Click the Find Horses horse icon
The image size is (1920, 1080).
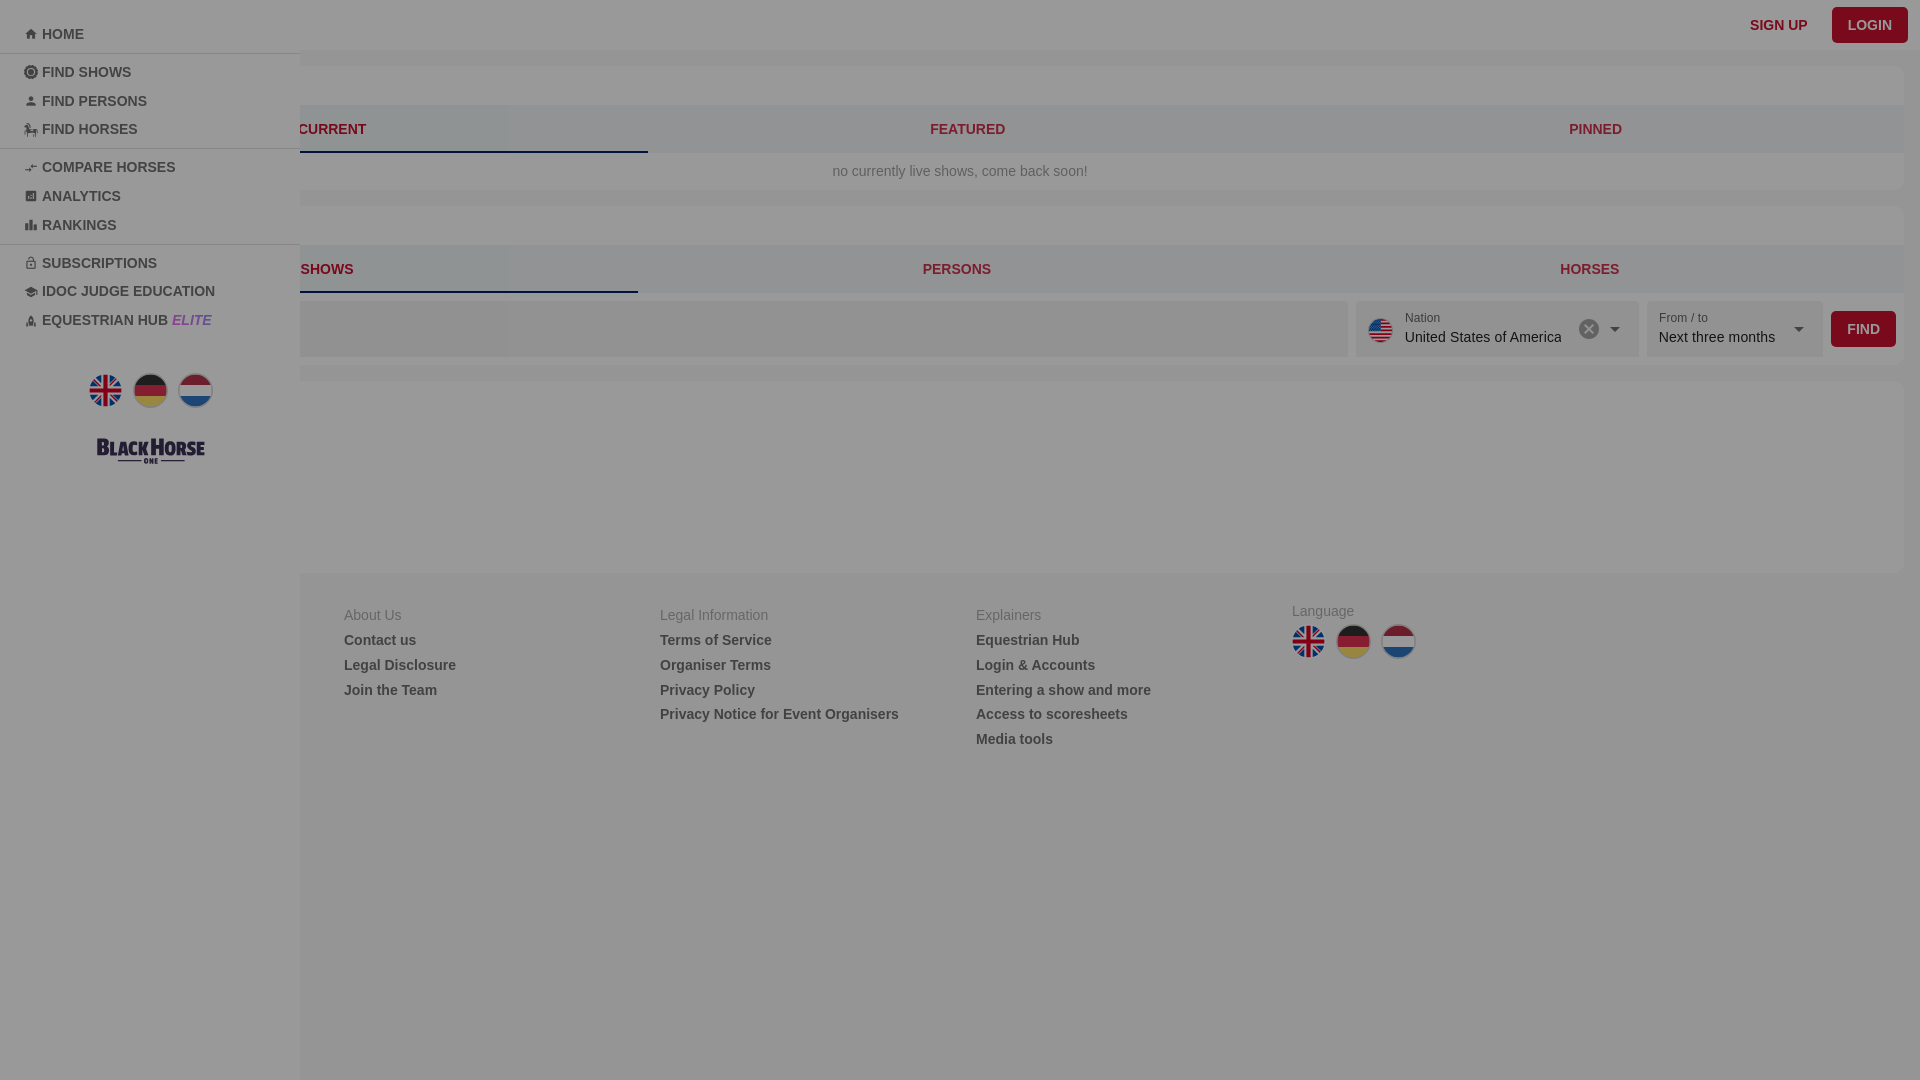(x=31, y=130)
